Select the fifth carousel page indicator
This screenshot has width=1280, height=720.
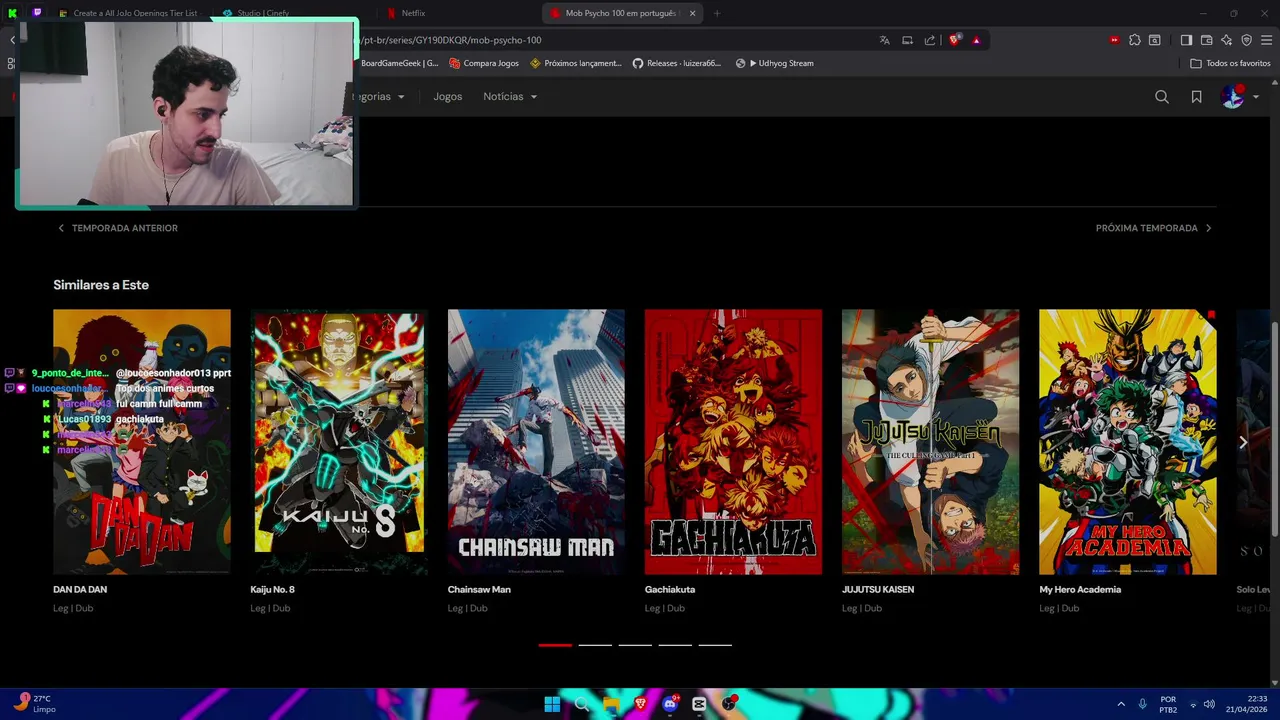(715, 645)
